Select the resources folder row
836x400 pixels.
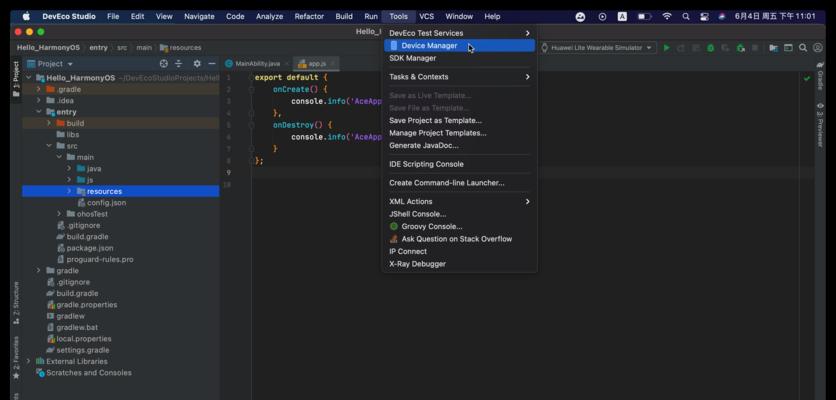point(120,191)
